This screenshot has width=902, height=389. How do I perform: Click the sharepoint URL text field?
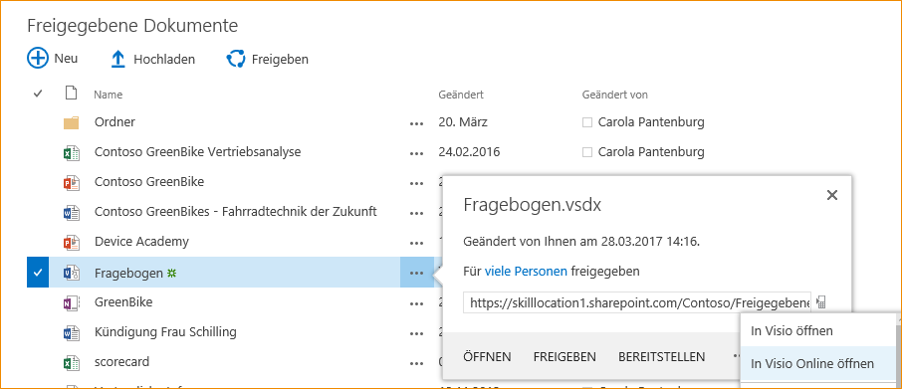click(x=637, y=303)
